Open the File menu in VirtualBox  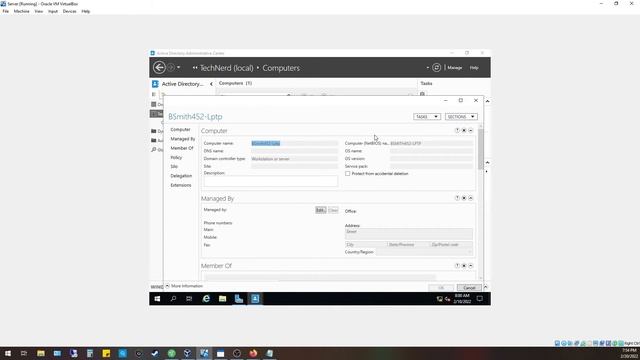[6, 11]
